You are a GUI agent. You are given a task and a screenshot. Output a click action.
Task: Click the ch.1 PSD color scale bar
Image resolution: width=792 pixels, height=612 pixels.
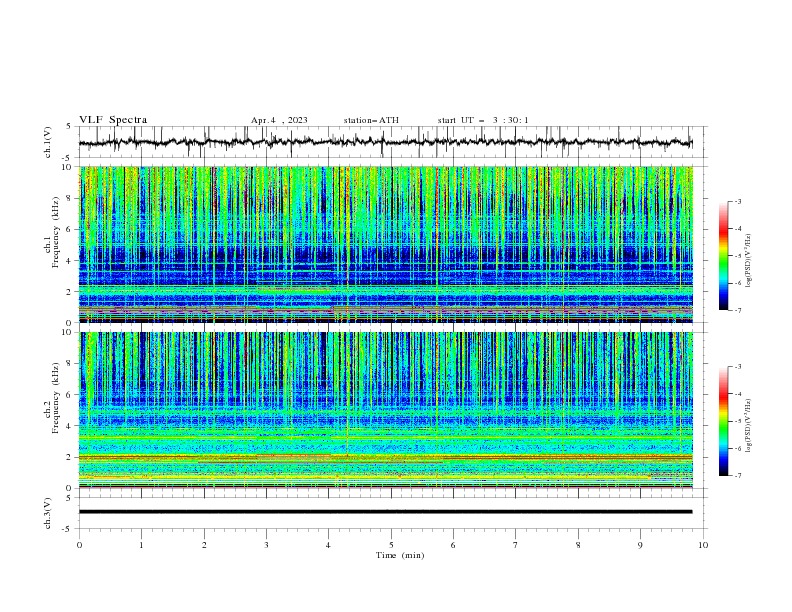pyautogui.click(x=724, y=256)
